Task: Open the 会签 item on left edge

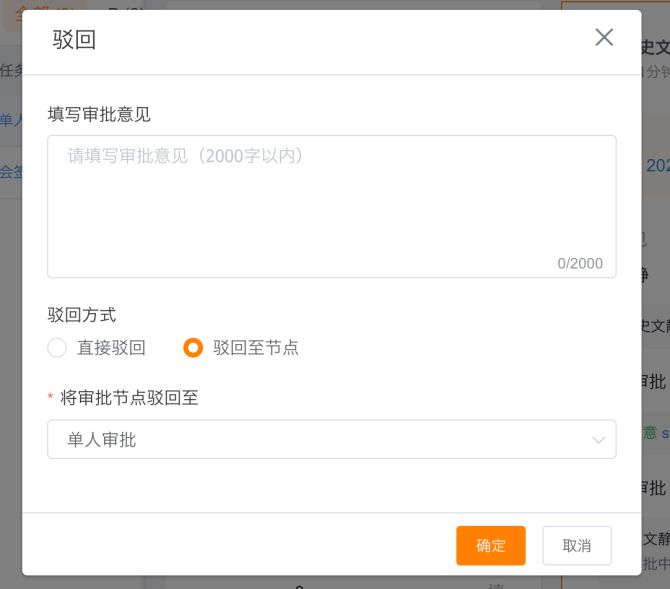Action: pos(11,171)
